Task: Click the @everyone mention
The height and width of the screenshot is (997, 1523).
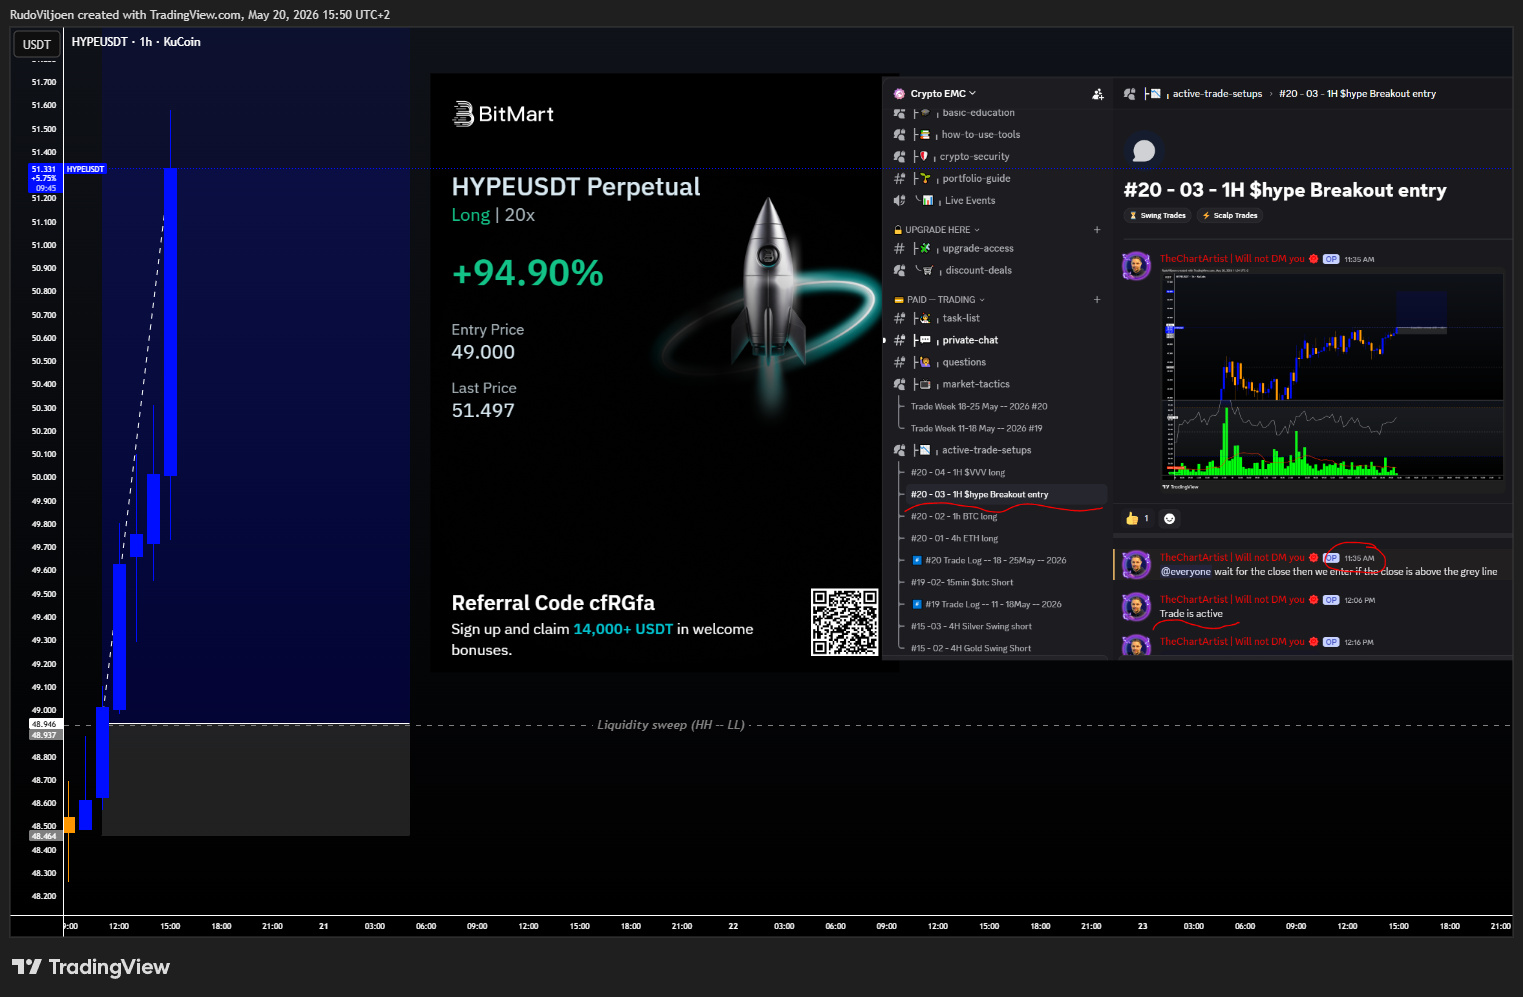Action: coord(1185,572)
